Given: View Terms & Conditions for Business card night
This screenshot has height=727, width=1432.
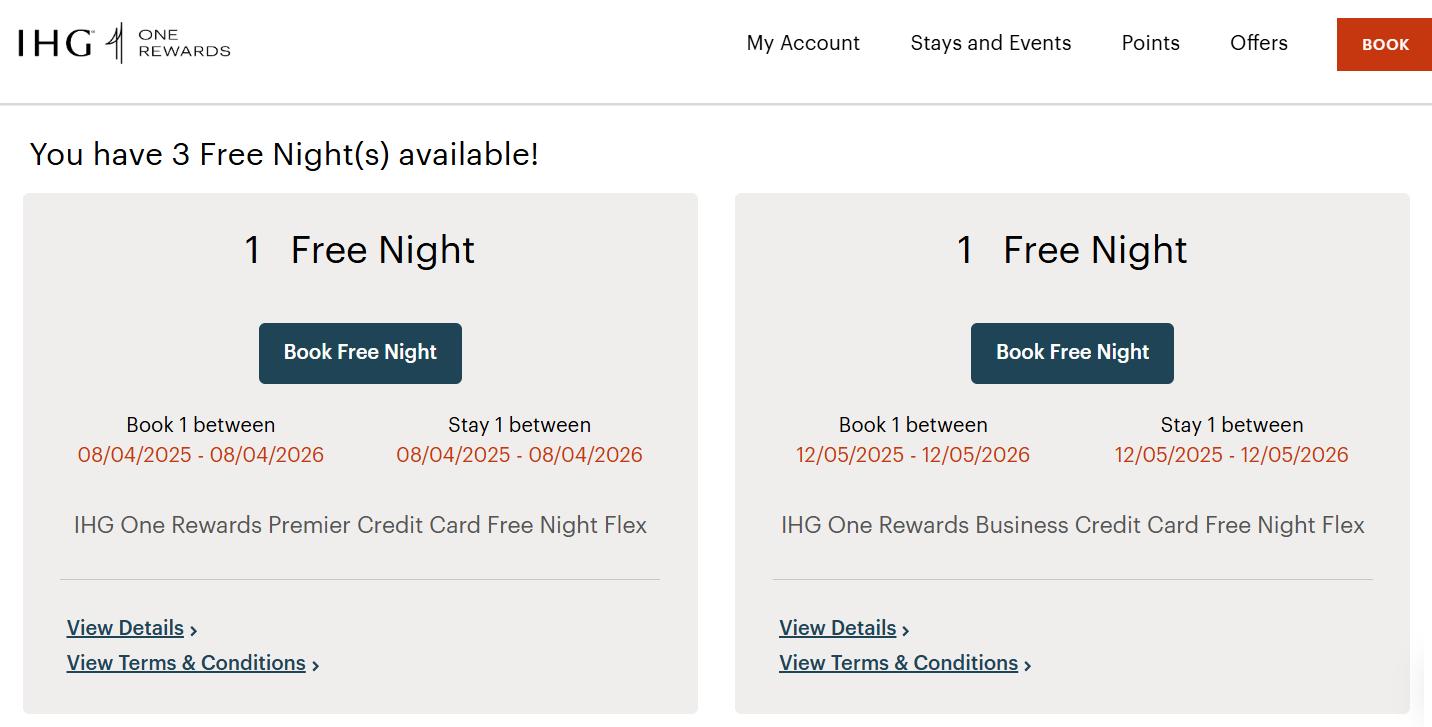Looking at the screenshot, I should 897,662.
